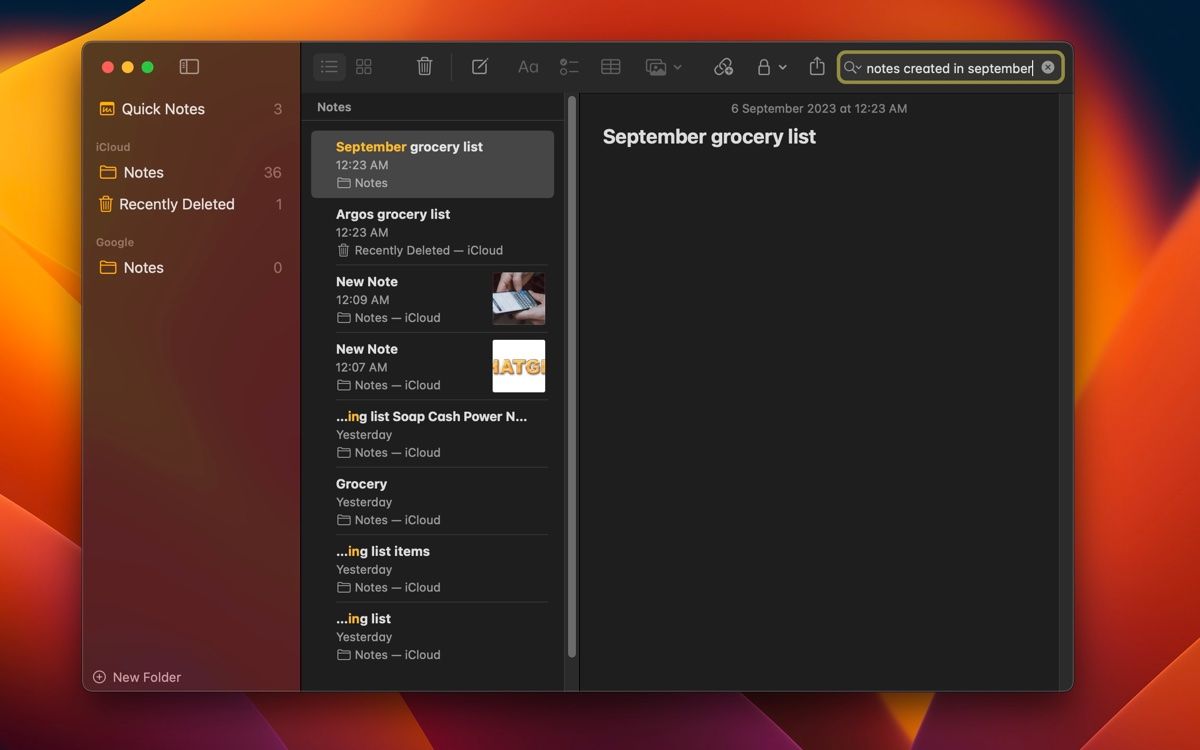The height and width of the screenshot is (750, 1200).
Task: Expand the search options magnifier menu
Action: point(852,68)
